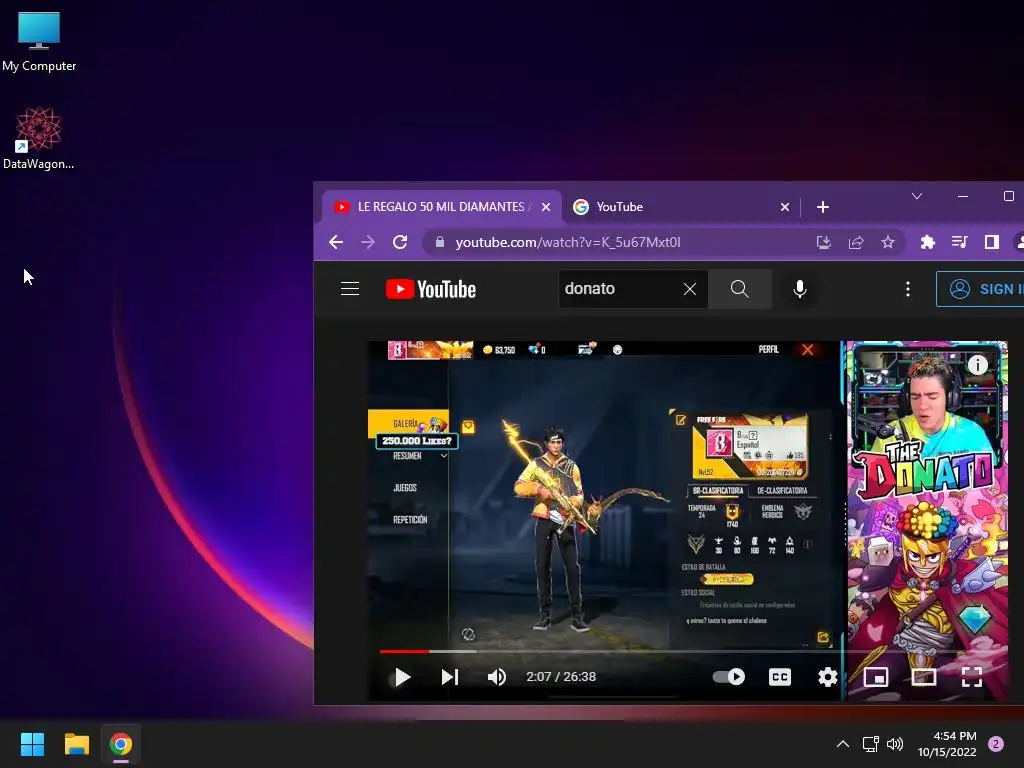The height and width of the screenshot is (768, 1024).
Task: Open the DataWagon desktop shortcut
Action: click(39, 138)
